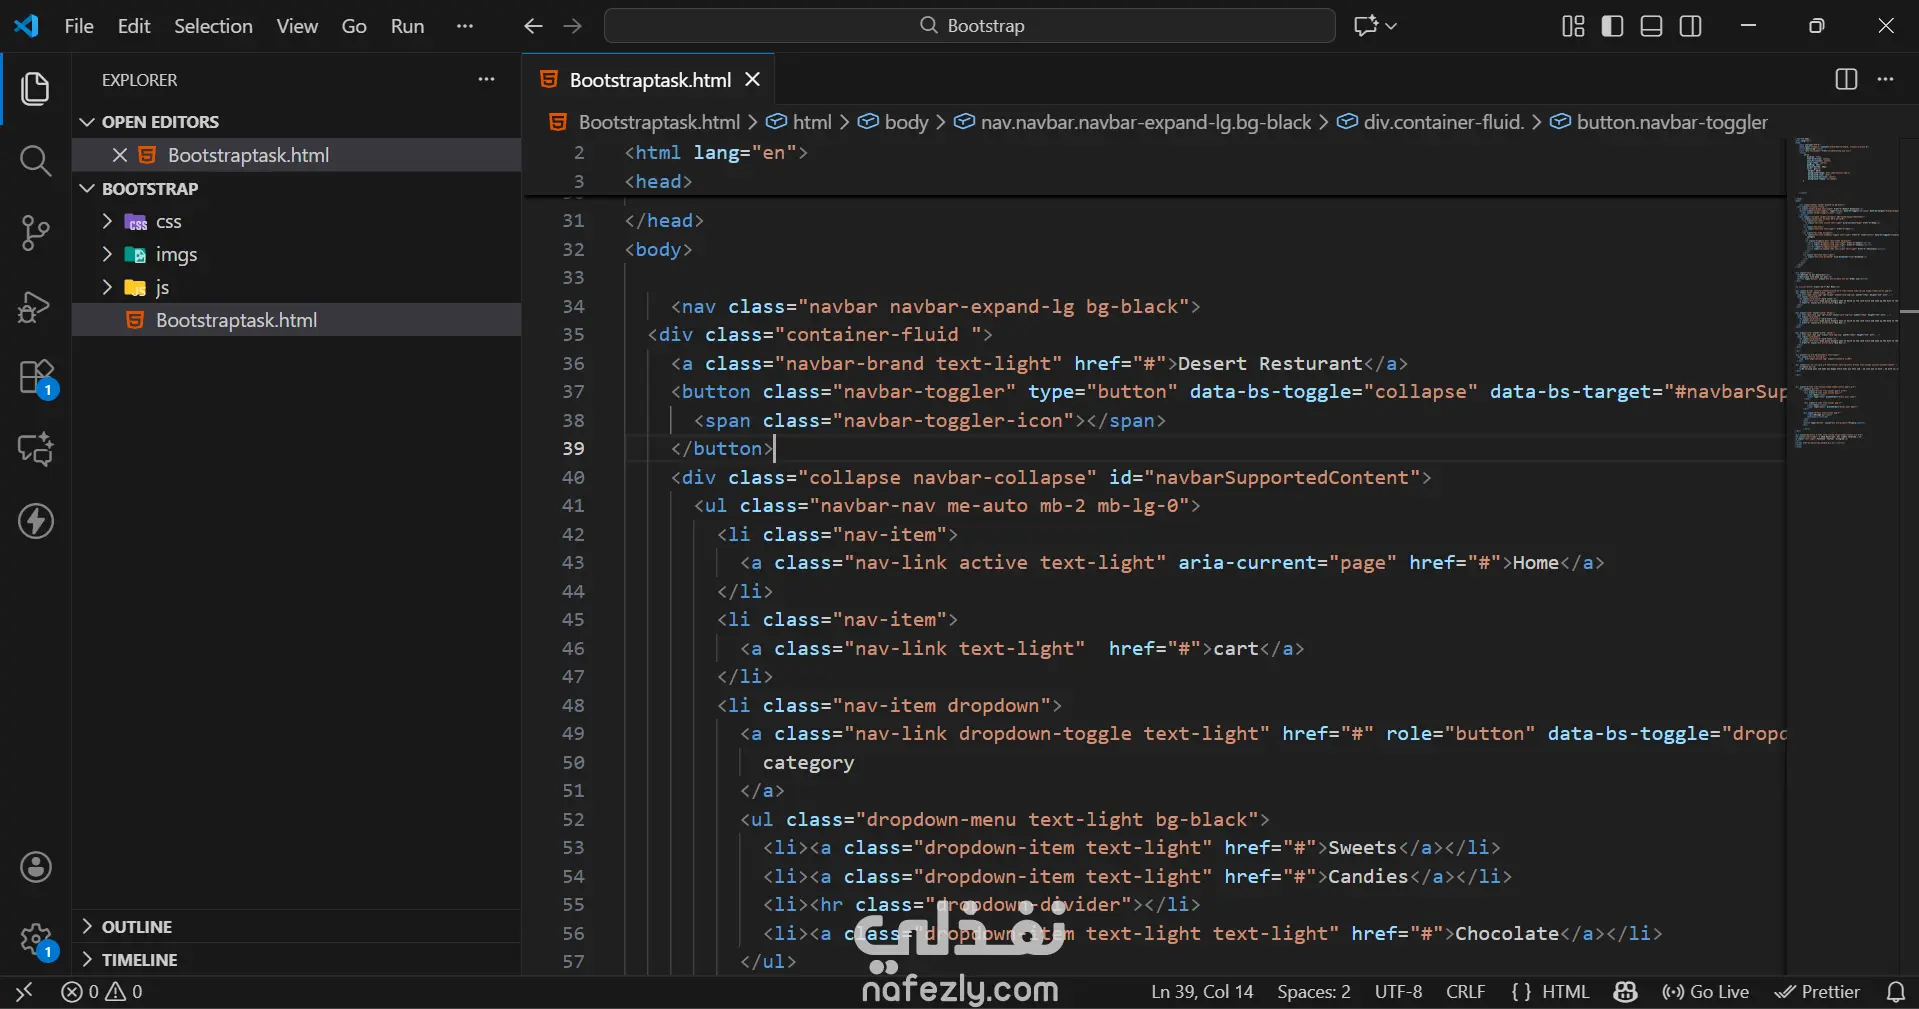The image size is (1919, 1009).
Task: Toggle the bottom panel visibility
Action: [1651, 26]
